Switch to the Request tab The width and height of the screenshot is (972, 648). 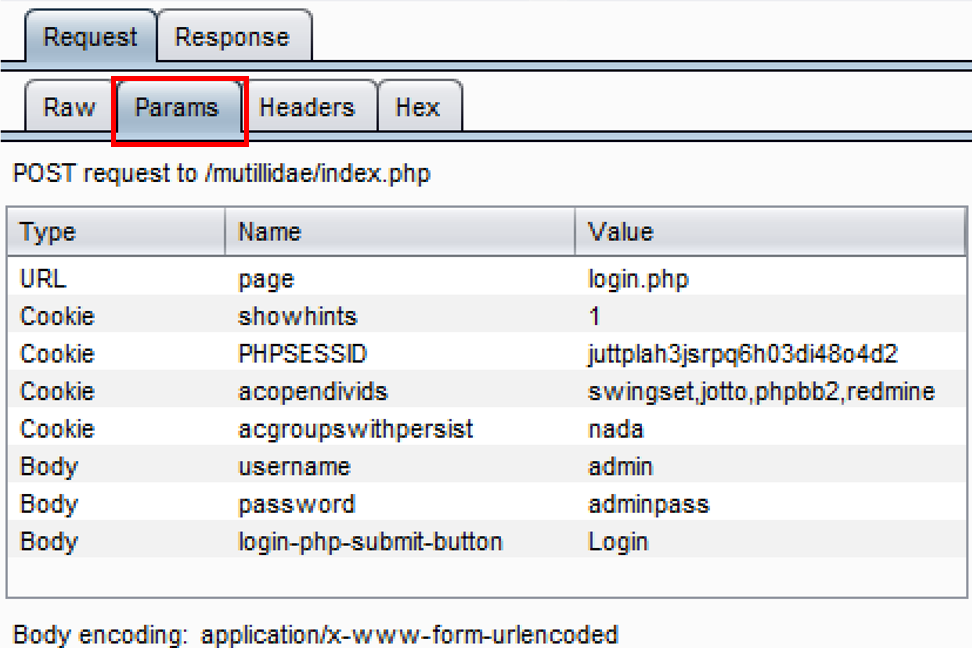pyautogui.click(x=91, y=37)
